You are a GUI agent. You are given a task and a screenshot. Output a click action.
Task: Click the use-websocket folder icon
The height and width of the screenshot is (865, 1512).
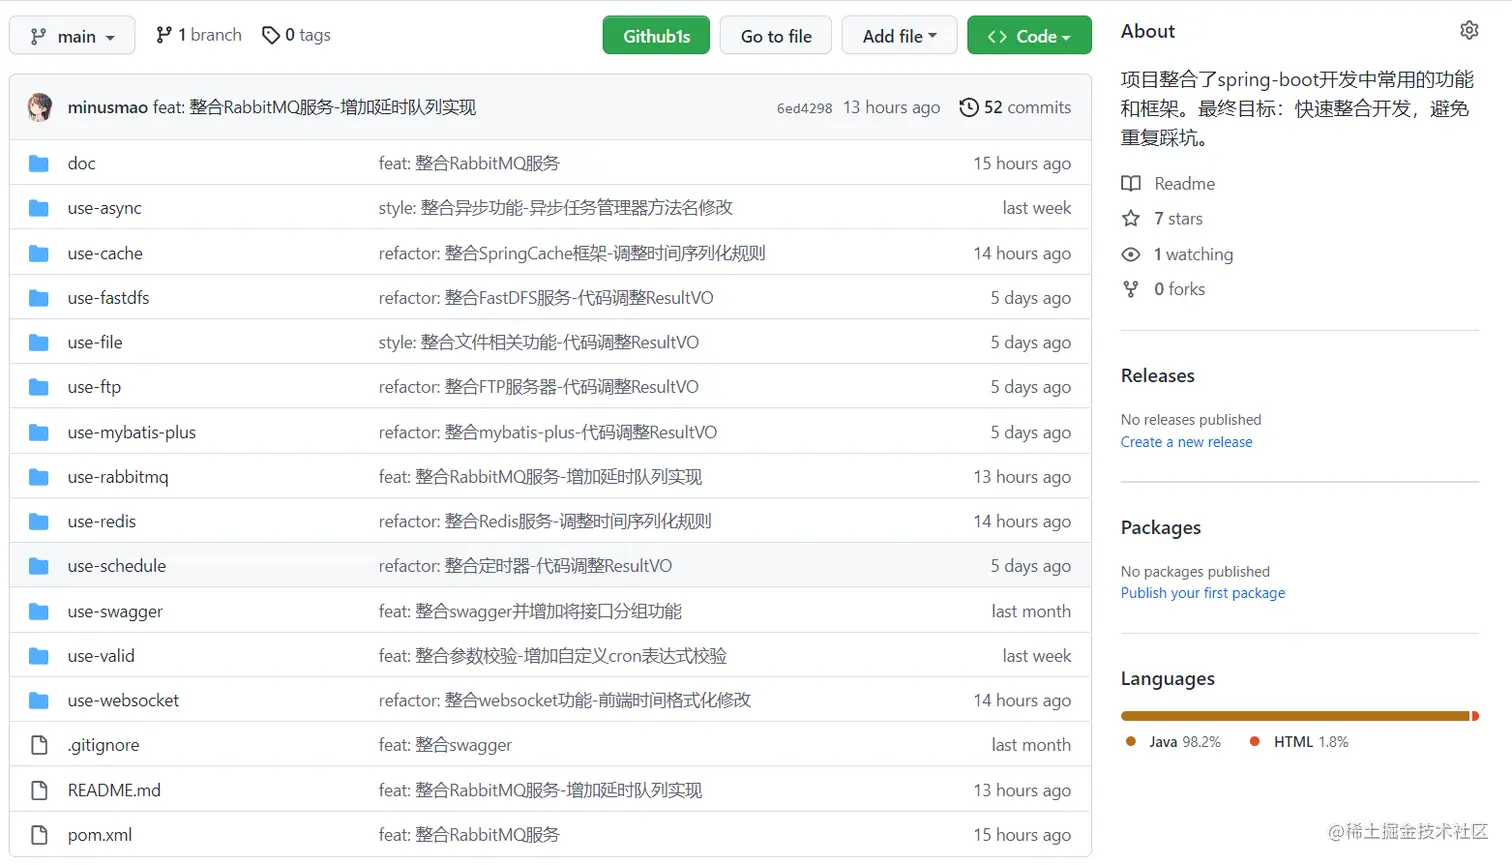pyautogui.click(x=39, y=700)
